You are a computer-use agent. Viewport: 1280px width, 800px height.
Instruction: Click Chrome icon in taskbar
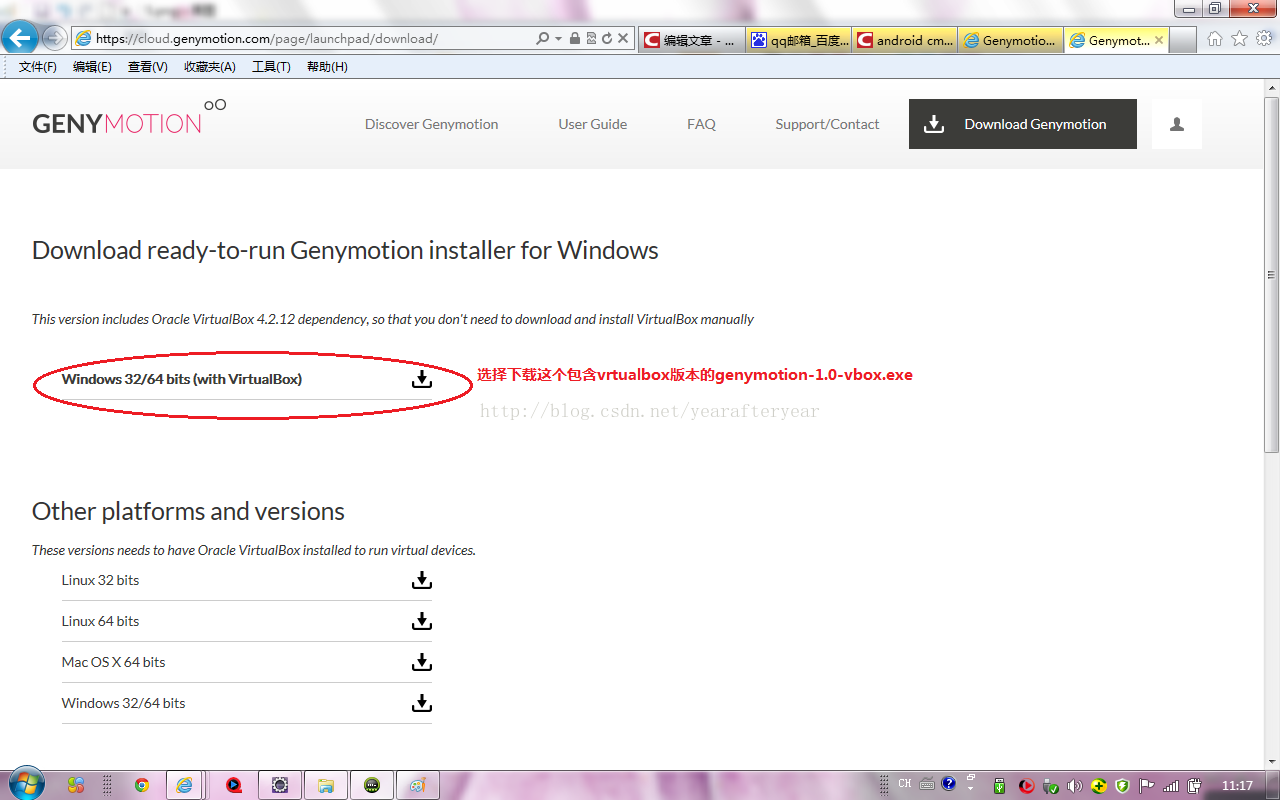(142, 785)
